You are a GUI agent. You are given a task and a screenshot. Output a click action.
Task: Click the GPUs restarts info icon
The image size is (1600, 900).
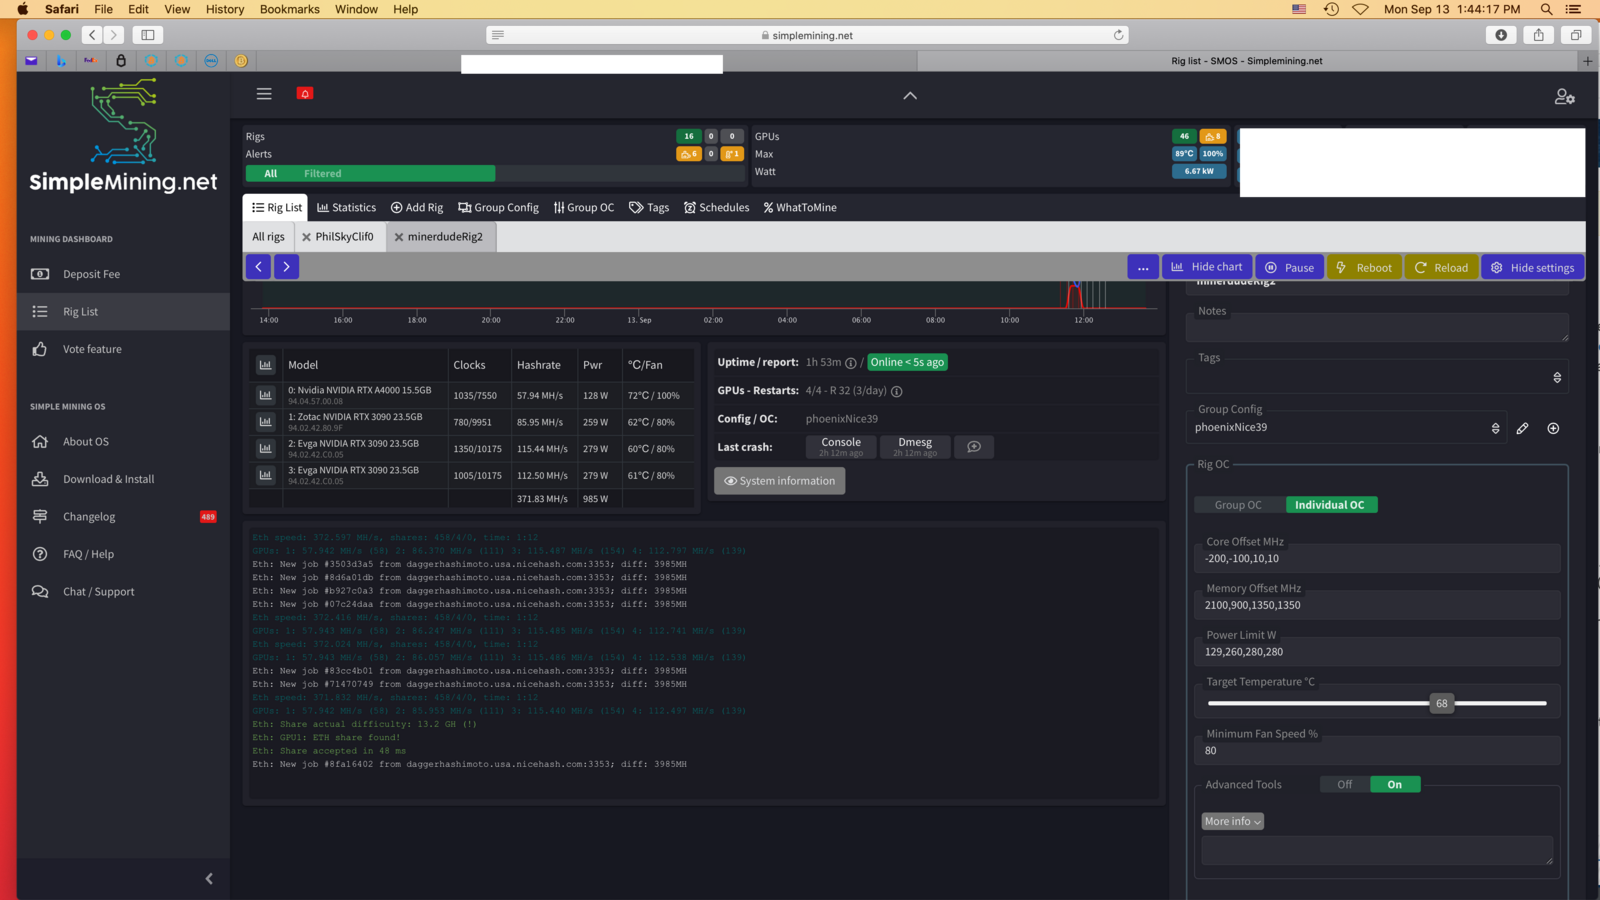point(897,391)
